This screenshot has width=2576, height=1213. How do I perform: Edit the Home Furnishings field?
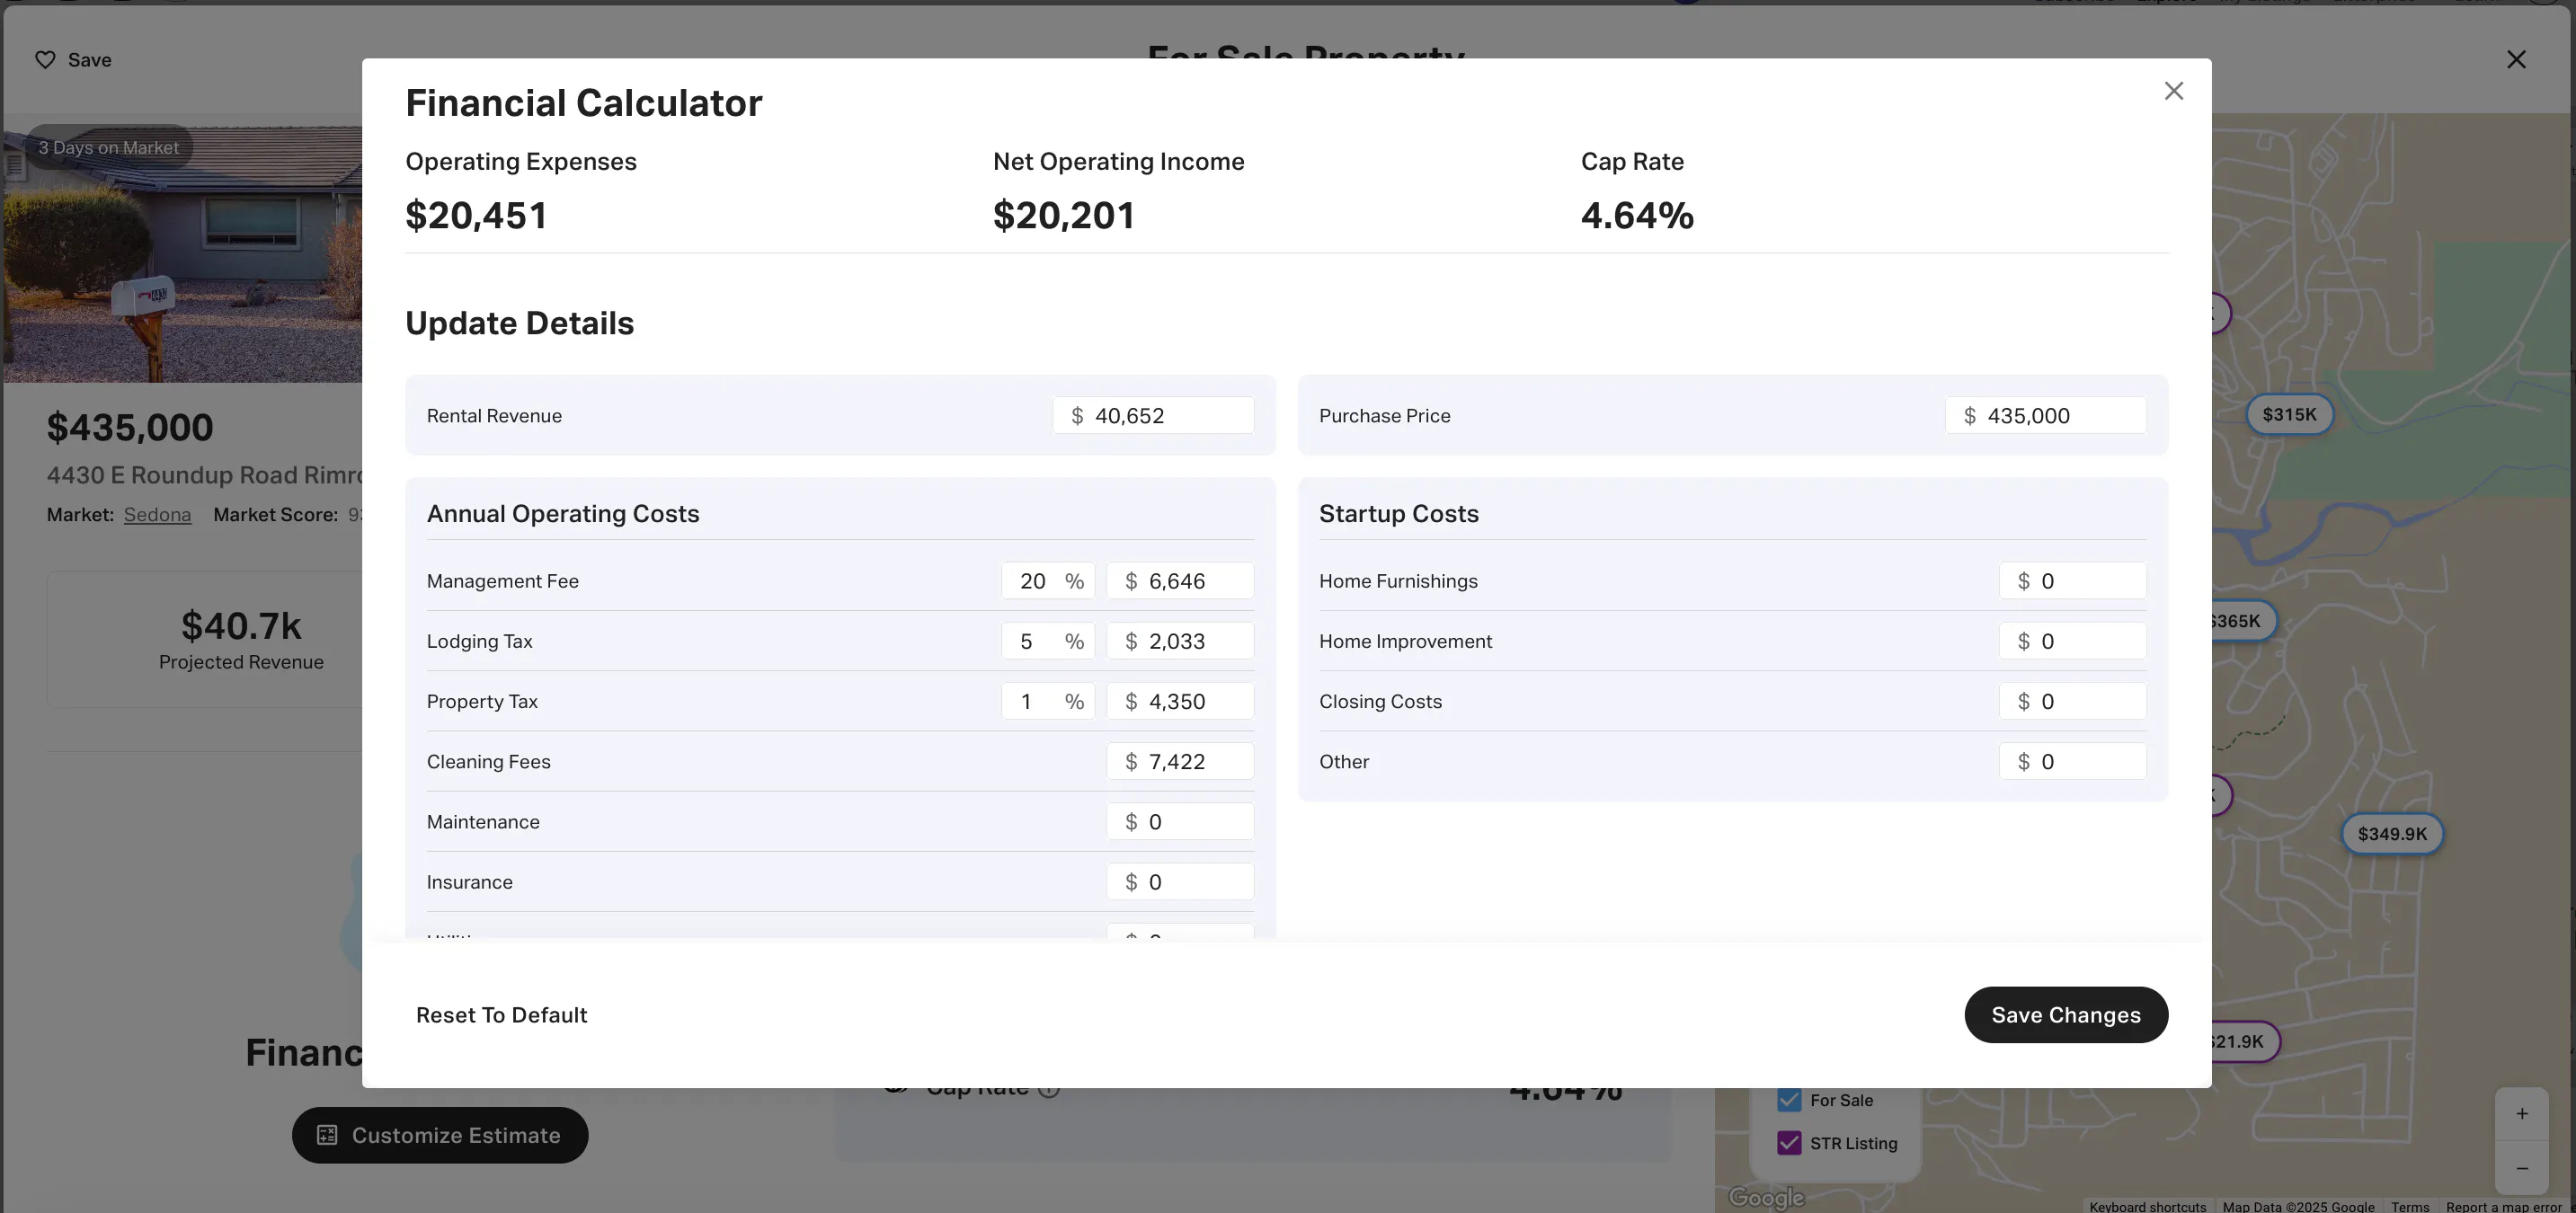pos(2072,581)
